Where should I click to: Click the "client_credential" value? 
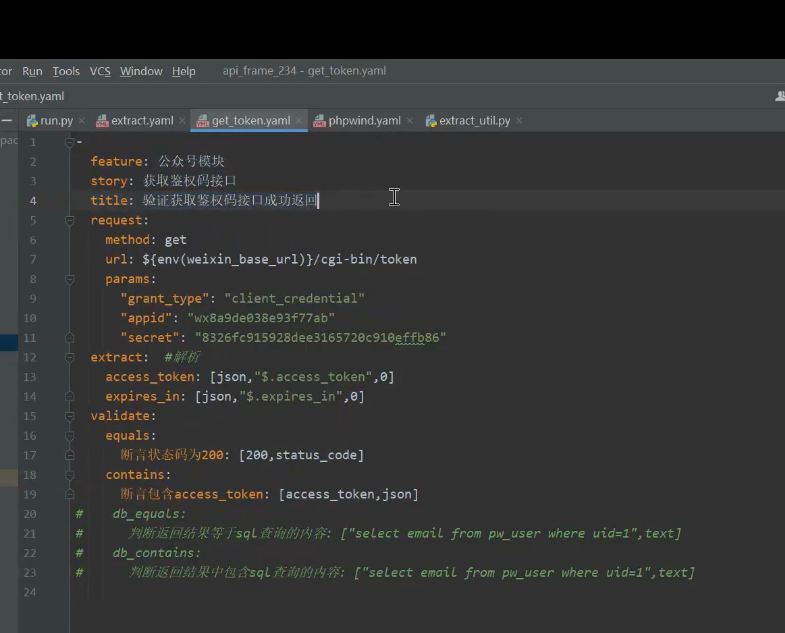click(x=294, y=298)
